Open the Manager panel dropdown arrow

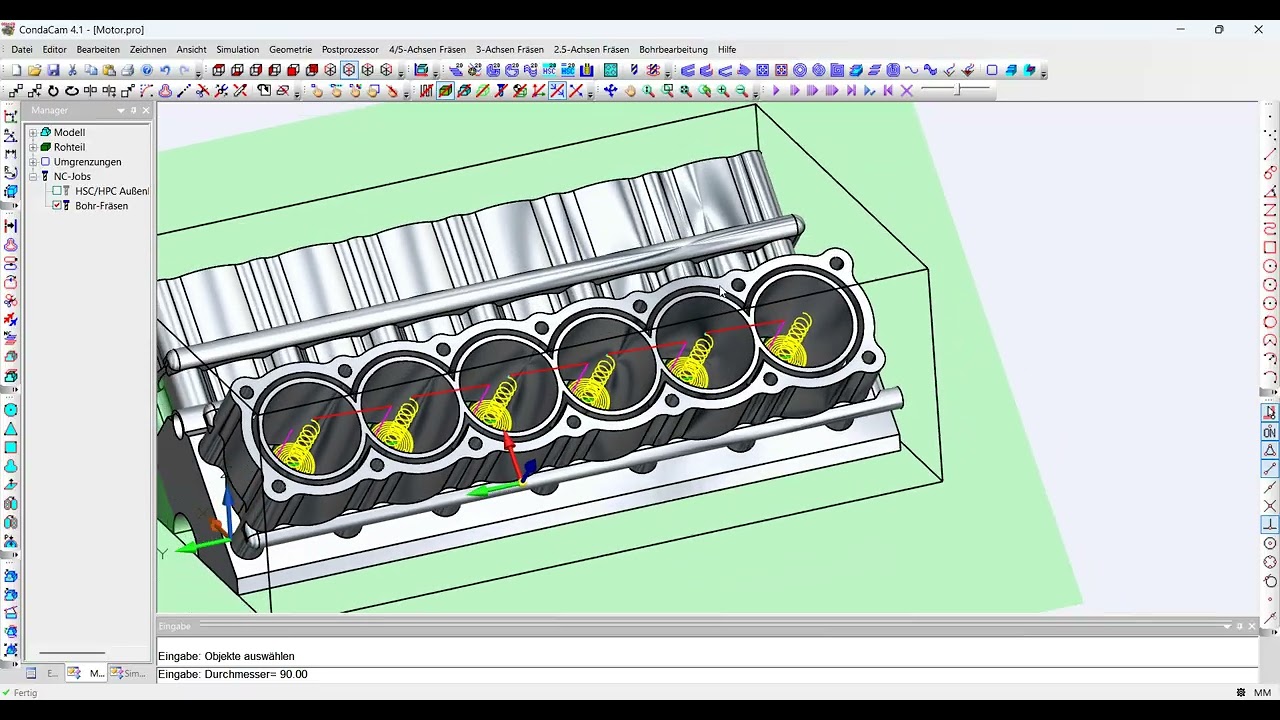click(121, 110)
